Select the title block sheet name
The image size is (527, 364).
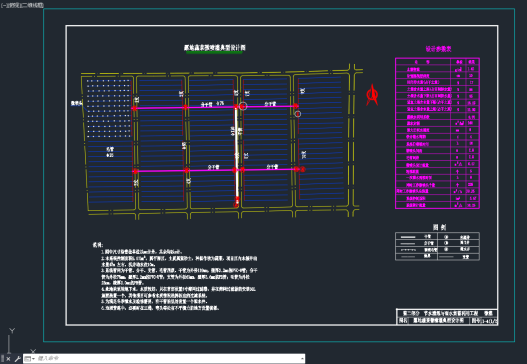click(x=438, y=320)
